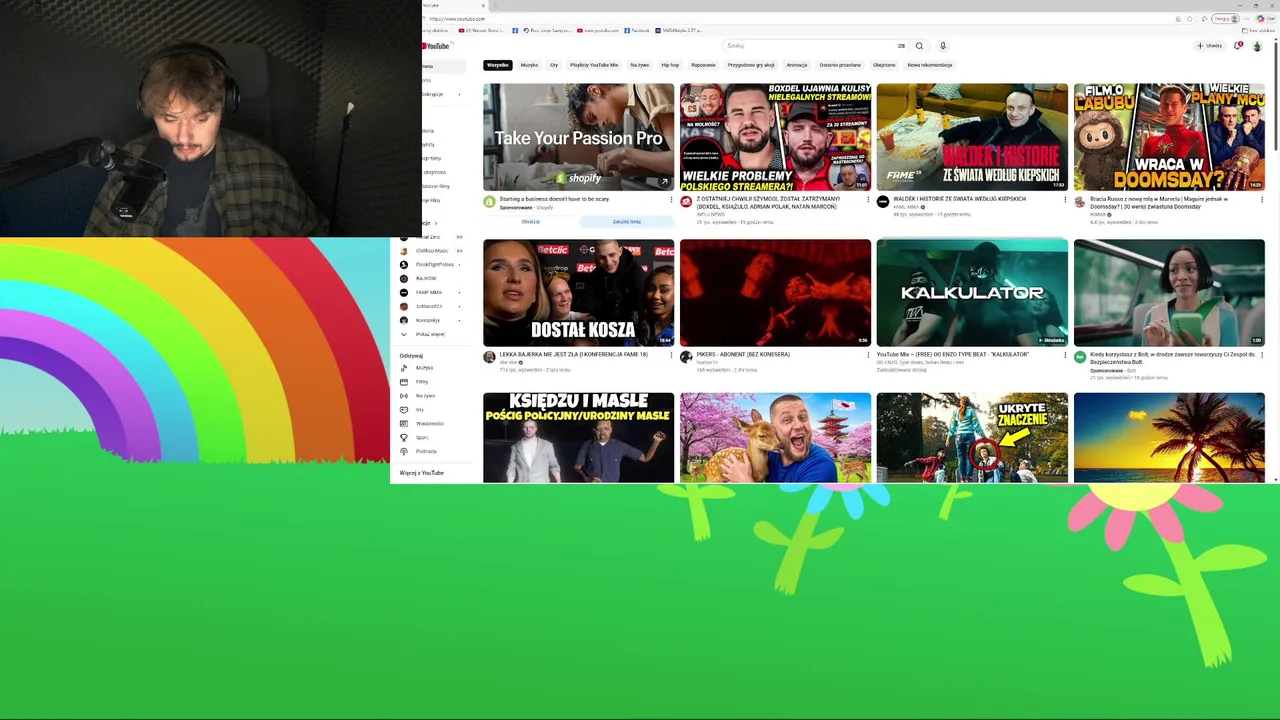Image resolution: width=1280 pixels, height=720 pixels.
Task: Click into the YouTube search field
Action: click(x=810, y=46)
